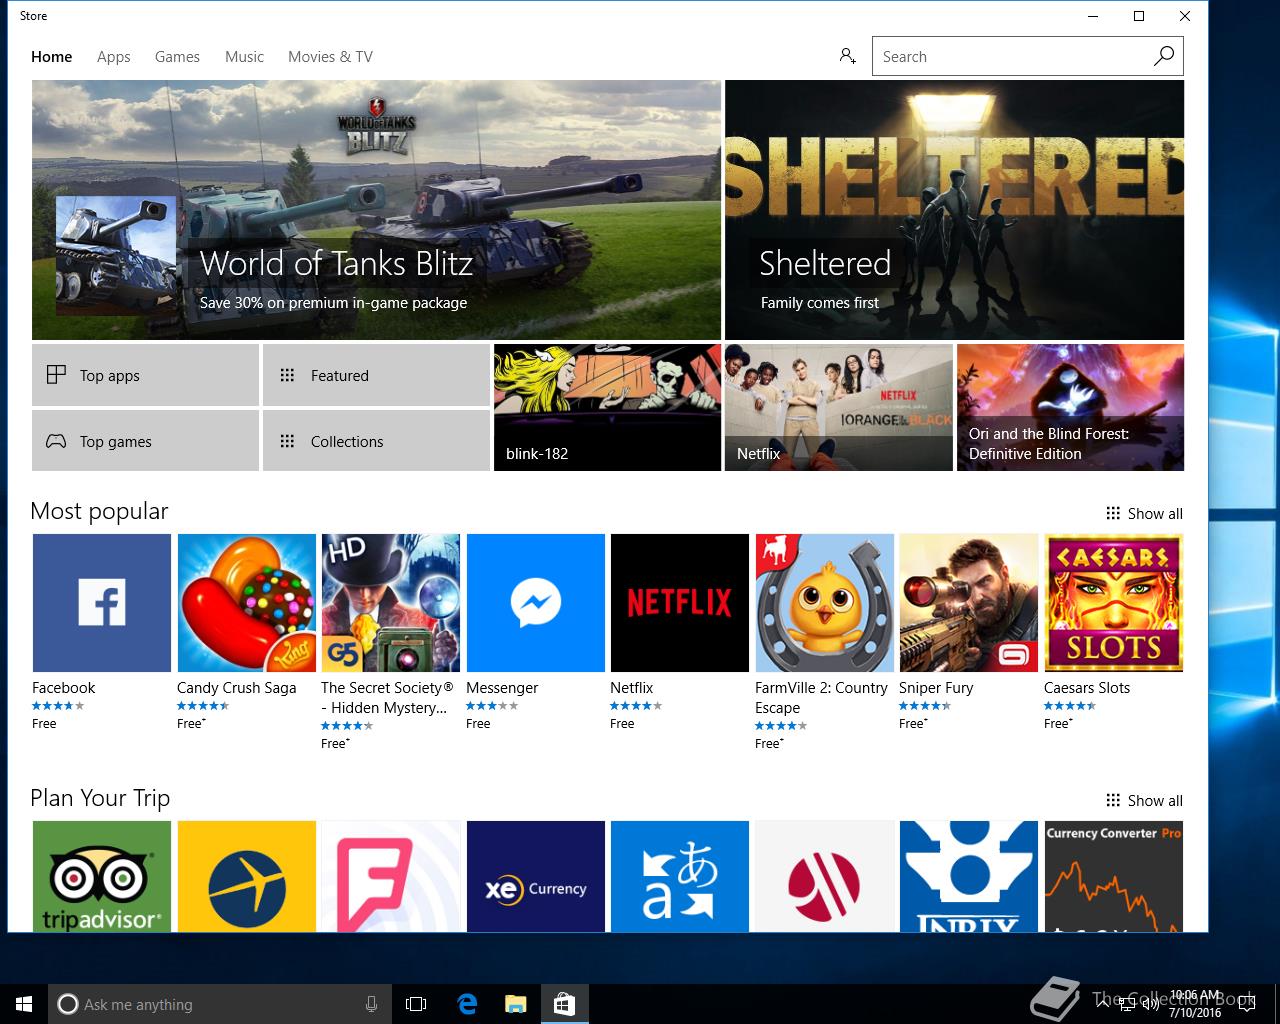Open the Netflix Orange is the New Black promo

pyautogui.click(x=838, y=407)
